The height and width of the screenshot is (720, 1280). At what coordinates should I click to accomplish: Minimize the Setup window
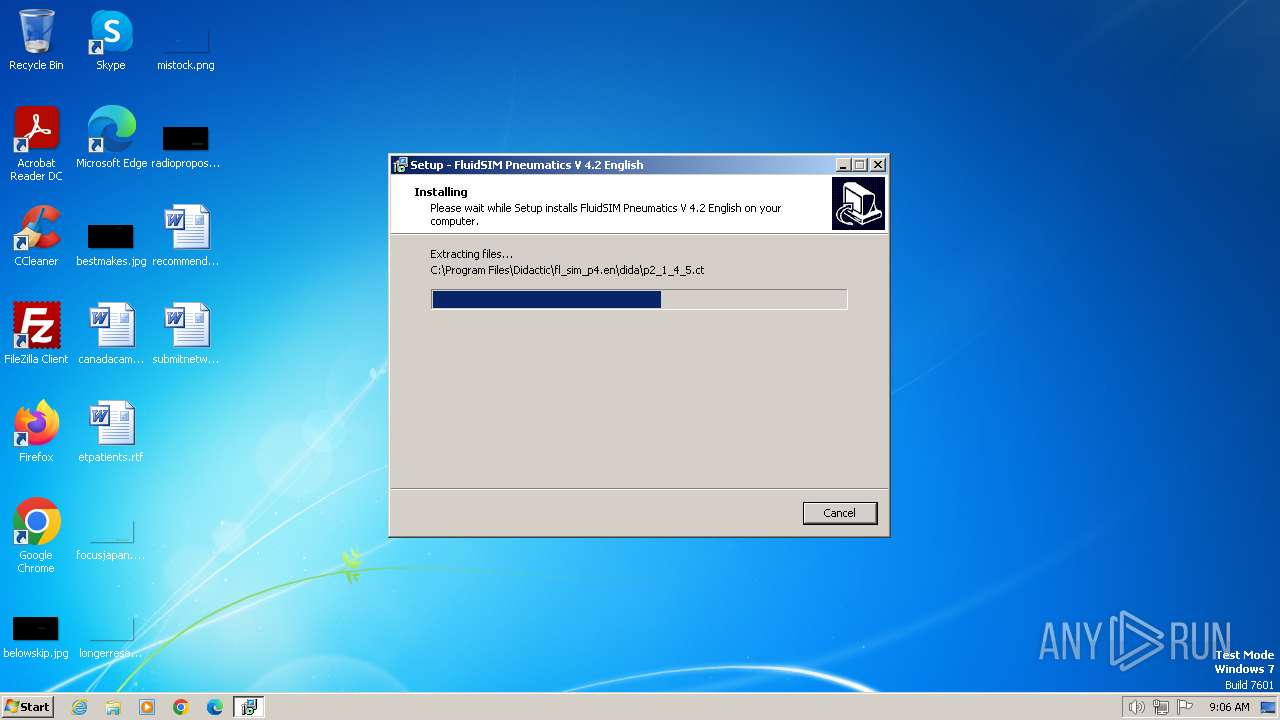843,165
